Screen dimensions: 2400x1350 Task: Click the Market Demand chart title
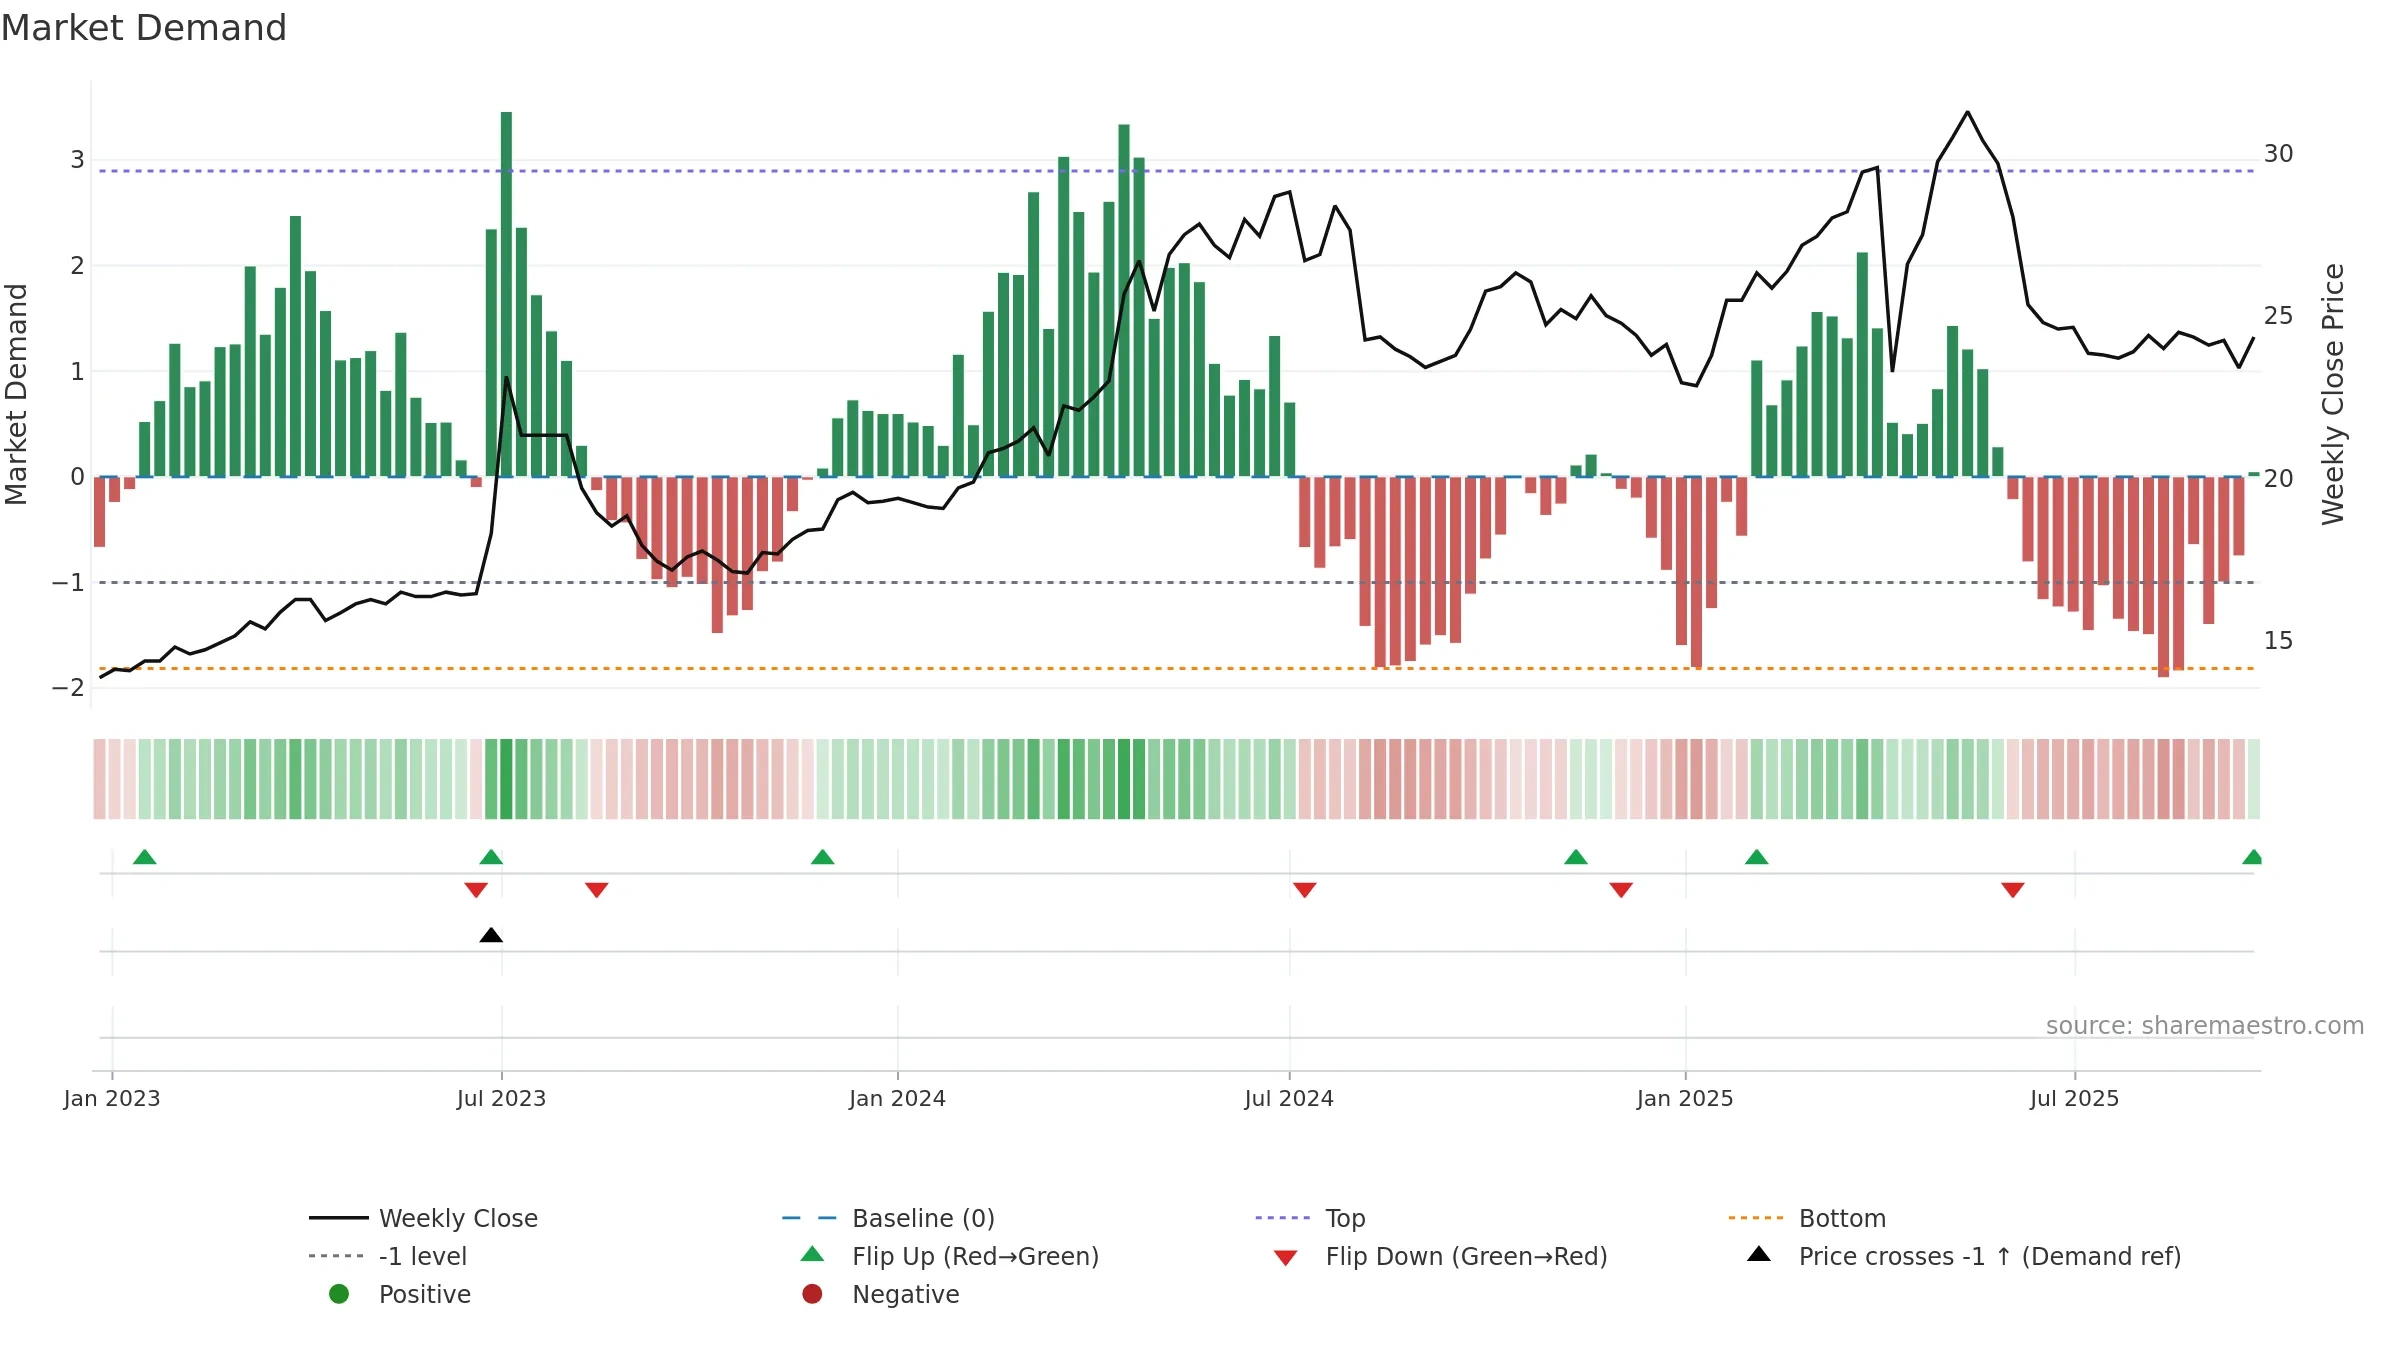coord(144,28)
